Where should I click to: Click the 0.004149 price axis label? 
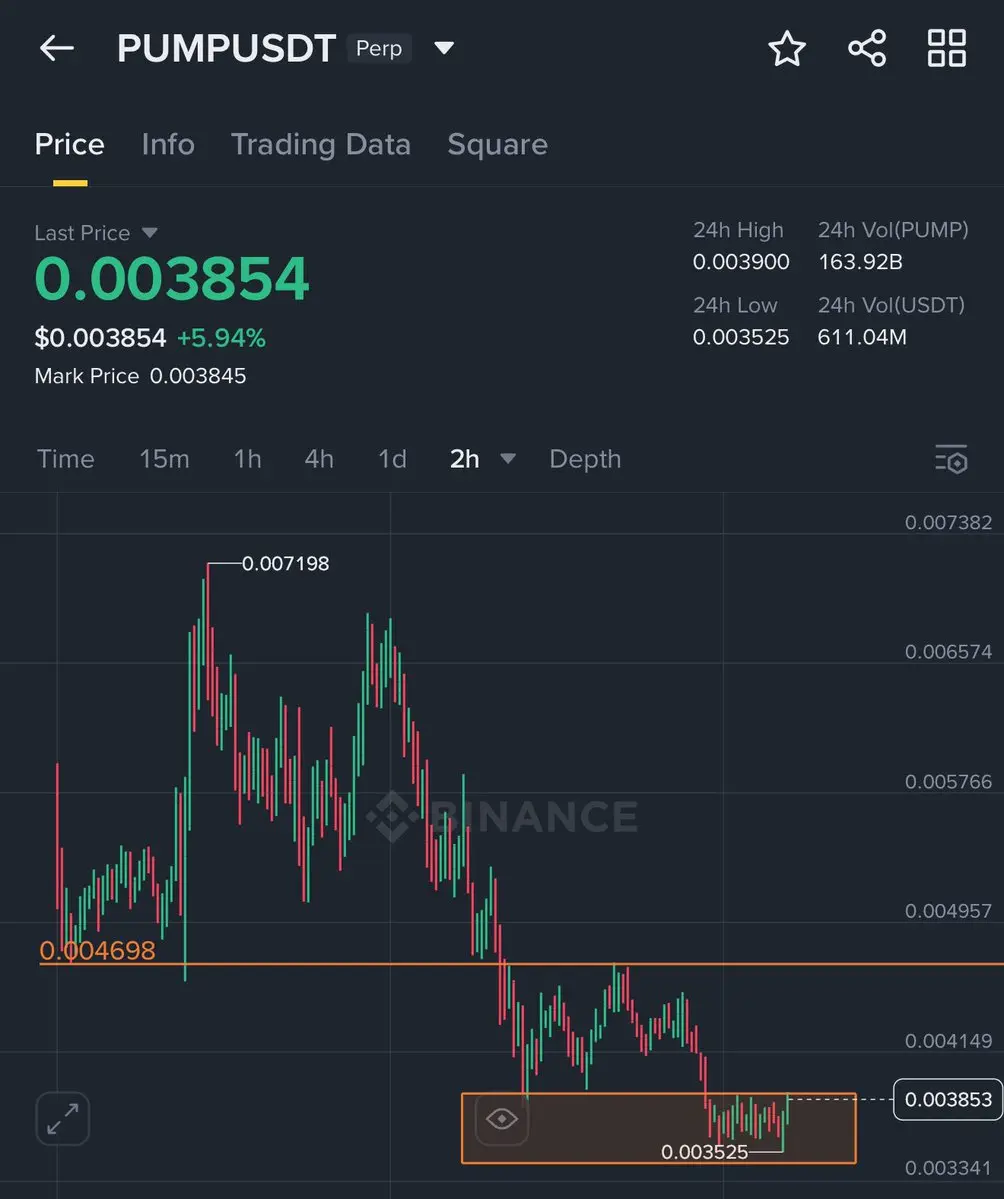point(948,1041)
